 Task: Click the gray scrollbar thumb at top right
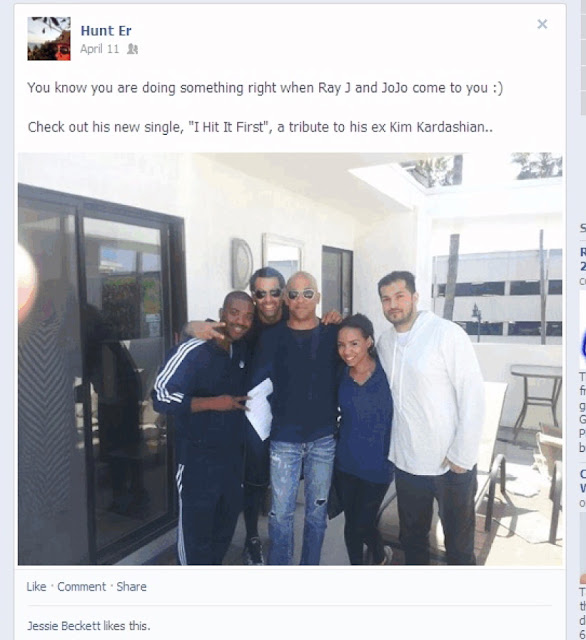(583, 57)
